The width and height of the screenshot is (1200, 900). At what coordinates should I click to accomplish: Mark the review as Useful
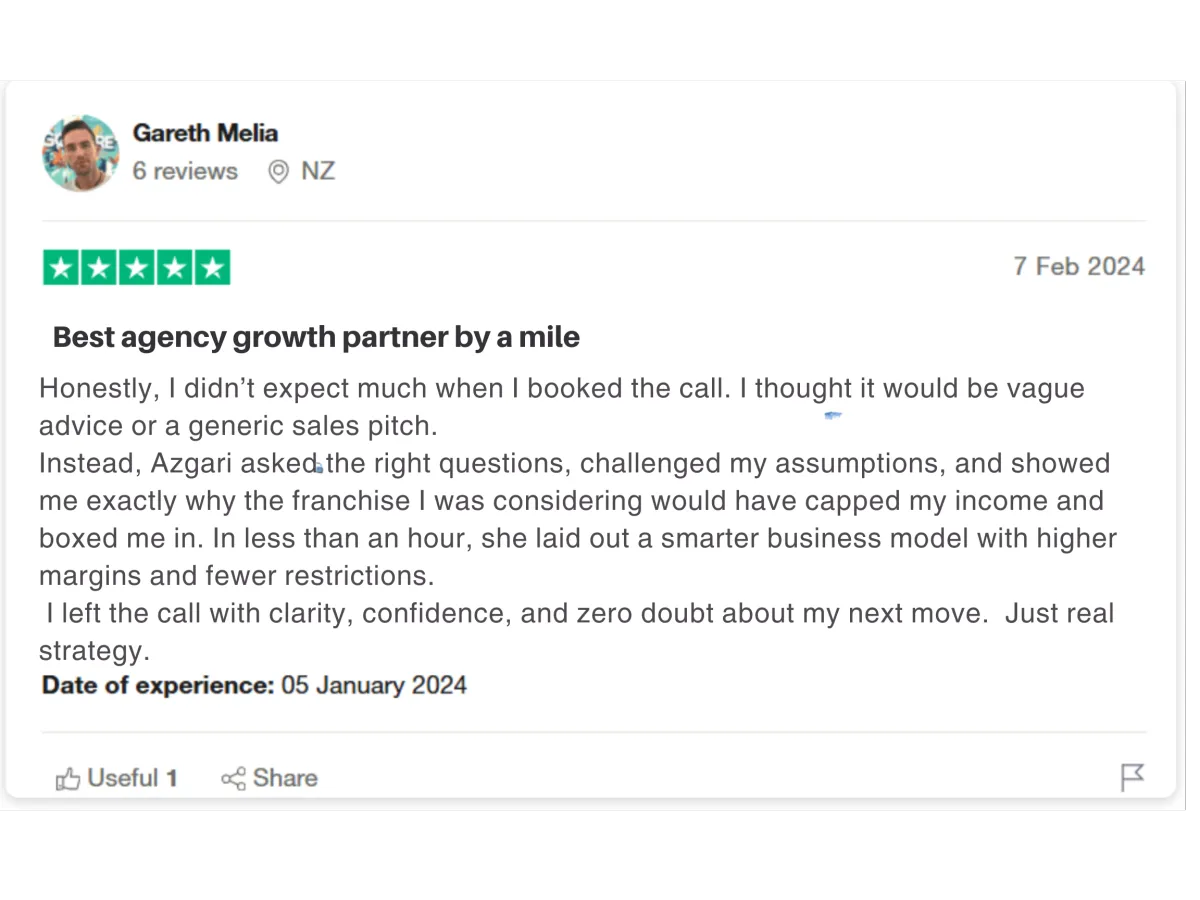click(117, 778)
